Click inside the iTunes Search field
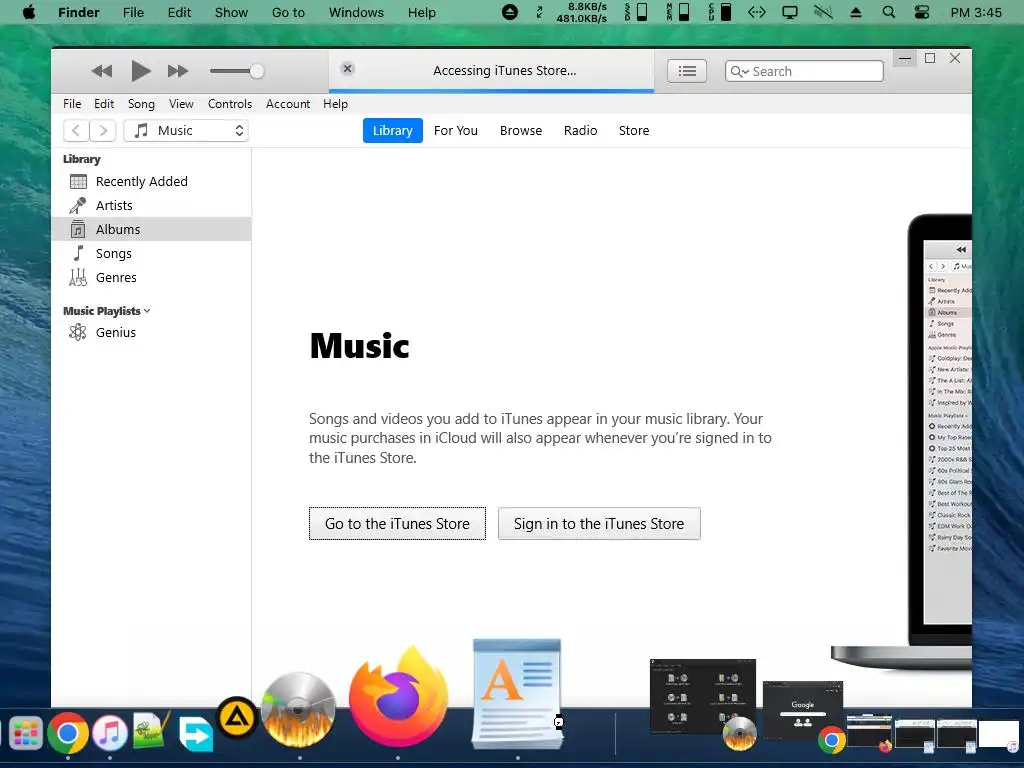 click(x=804, y=71)
